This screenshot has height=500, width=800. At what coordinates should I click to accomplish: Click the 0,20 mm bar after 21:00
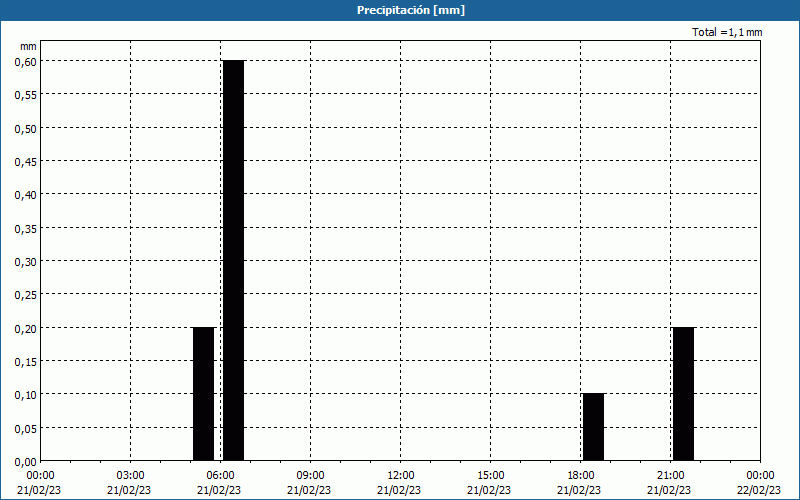[684, 394]
